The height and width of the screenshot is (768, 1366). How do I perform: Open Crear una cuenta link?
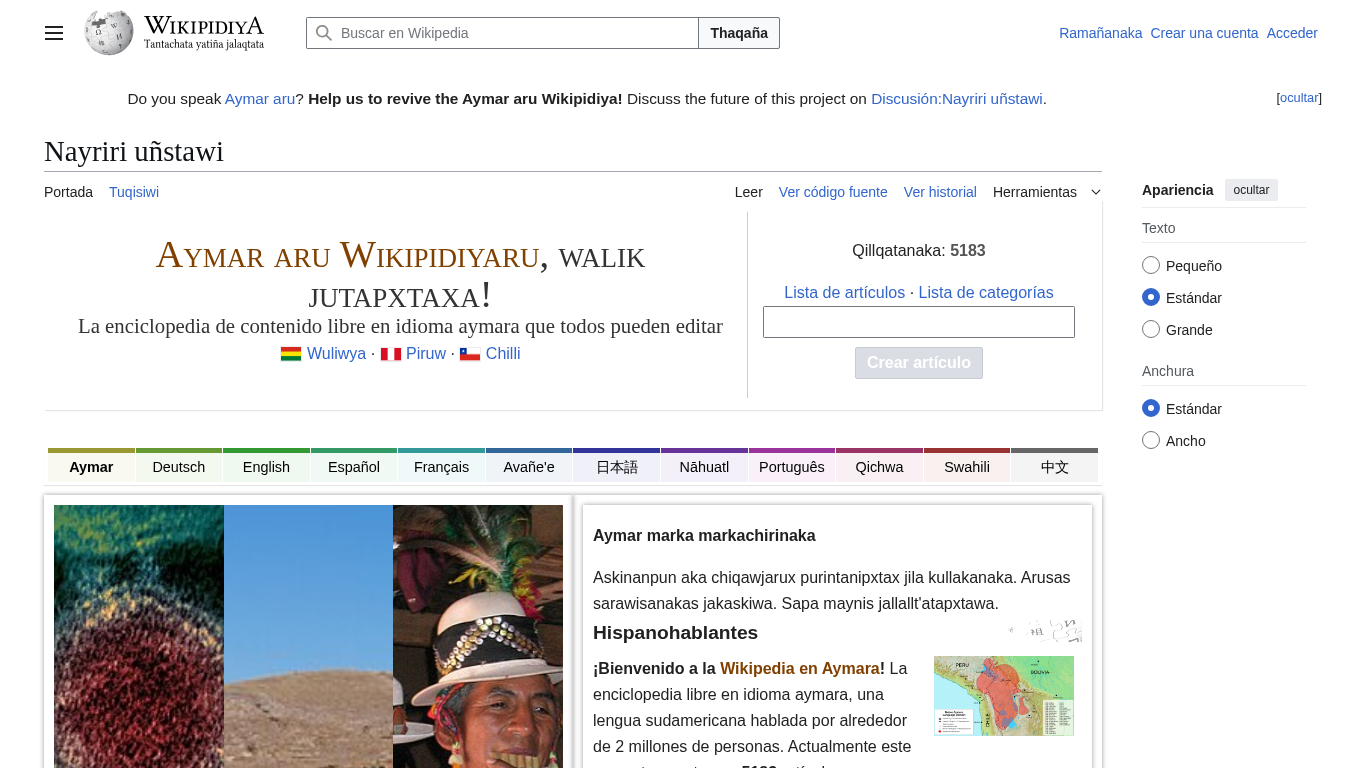1204,33
